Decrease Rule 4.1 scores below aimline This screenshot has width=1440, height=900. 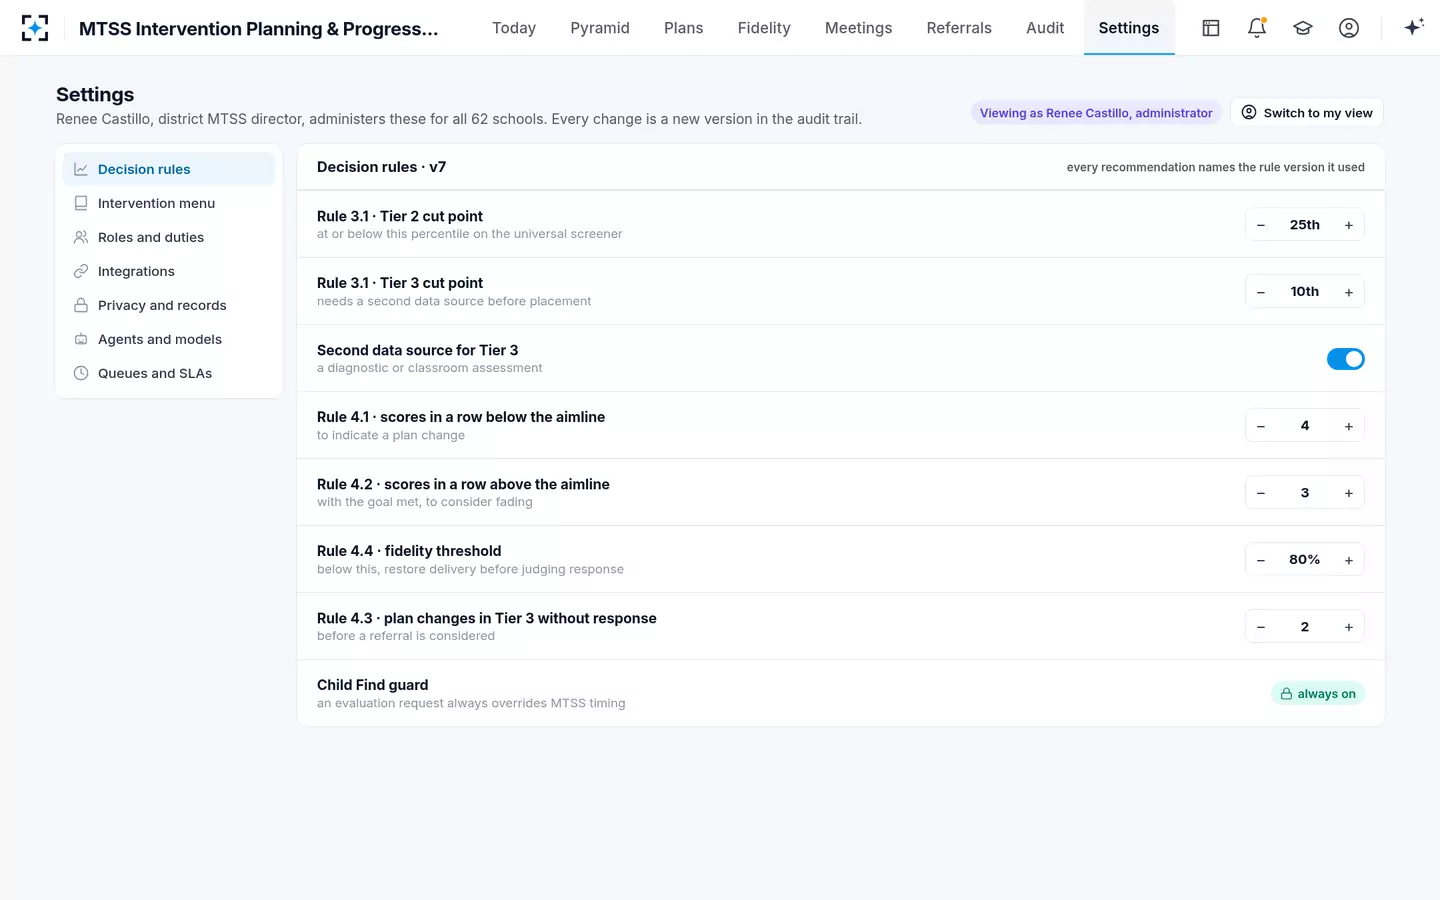[x=1261, y=426]
